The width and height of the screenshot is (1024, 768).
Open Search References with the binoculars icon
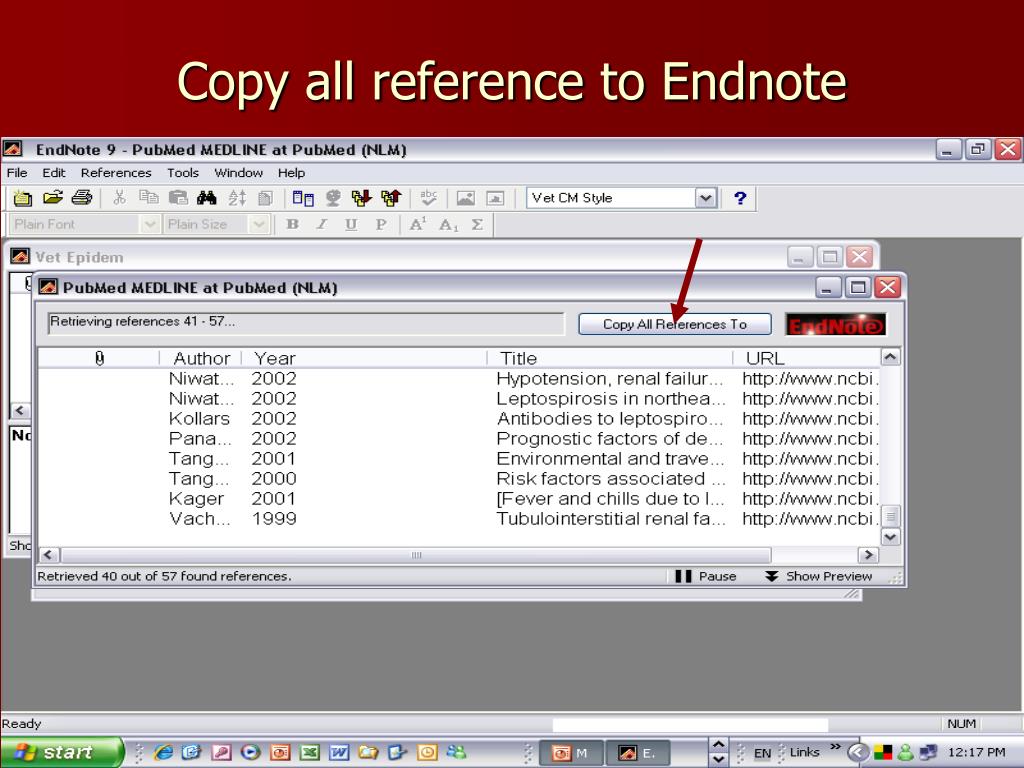(207, 197)
